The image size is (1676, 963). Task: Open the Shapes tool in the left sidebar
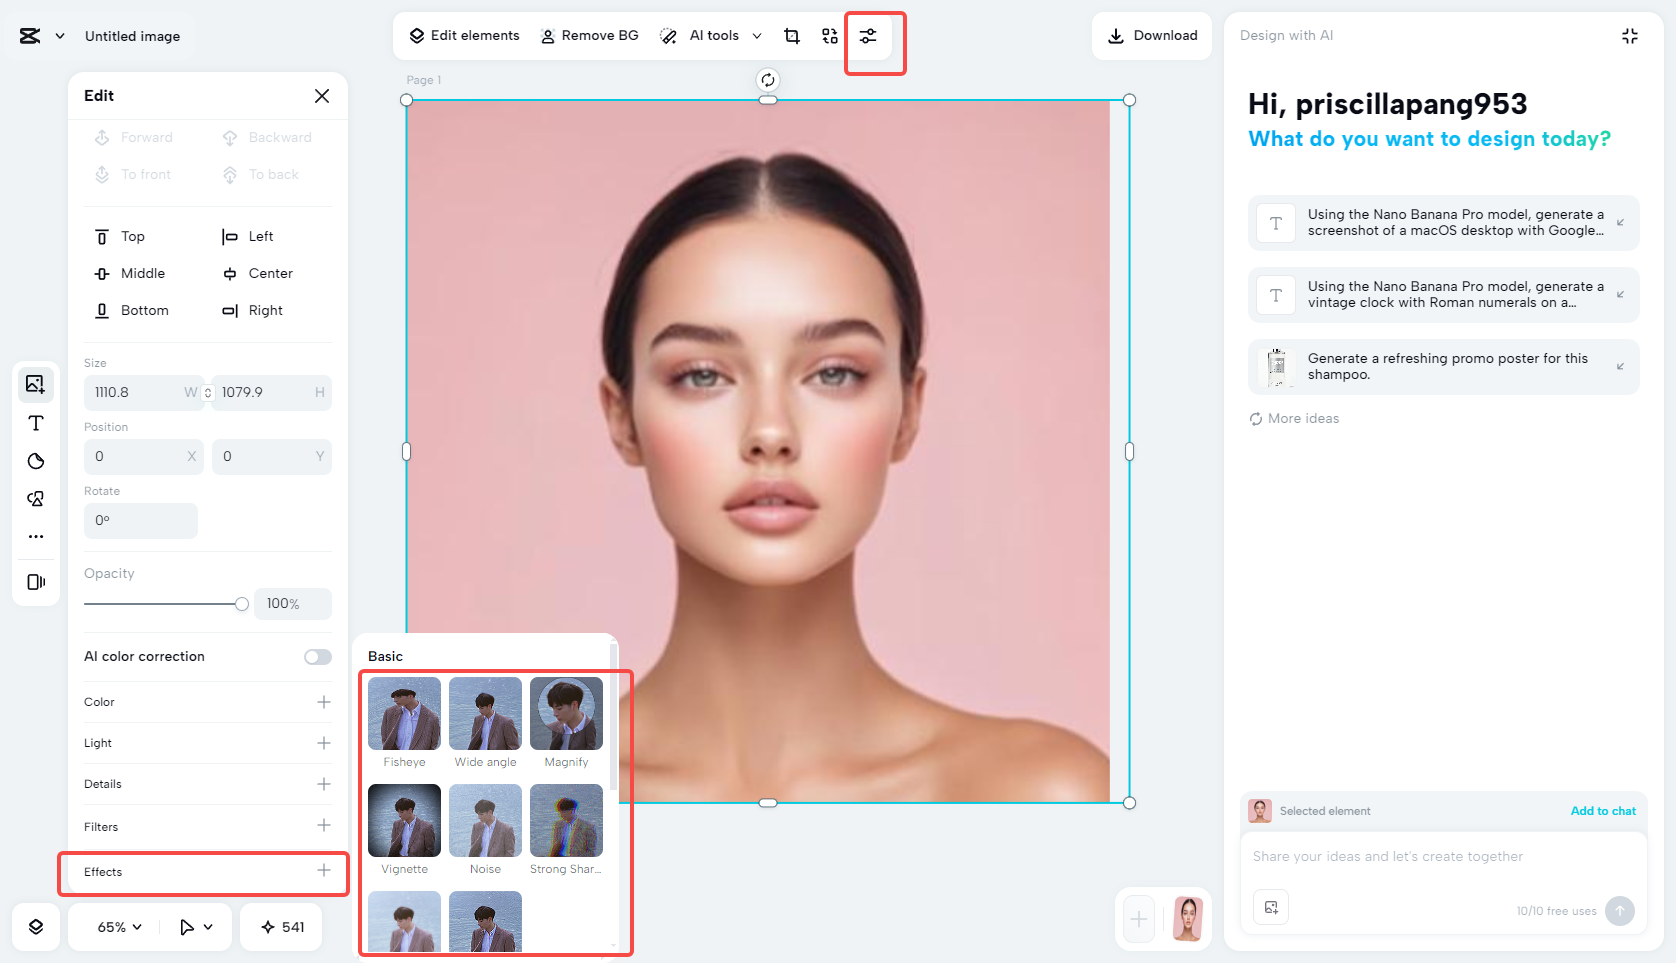tap(35, 461)
